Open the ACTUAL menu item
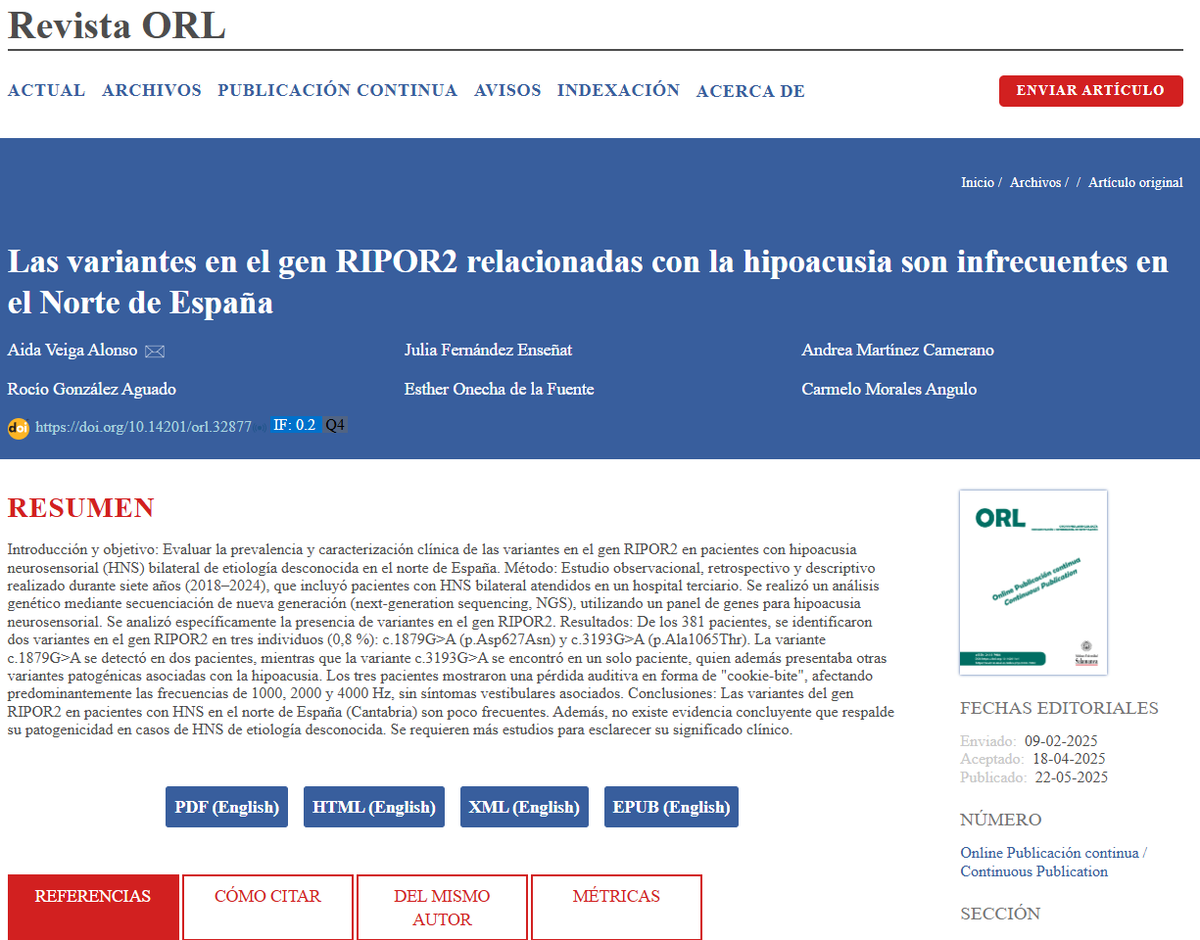This screenshot has height=940, width=1200. (45, 90)
